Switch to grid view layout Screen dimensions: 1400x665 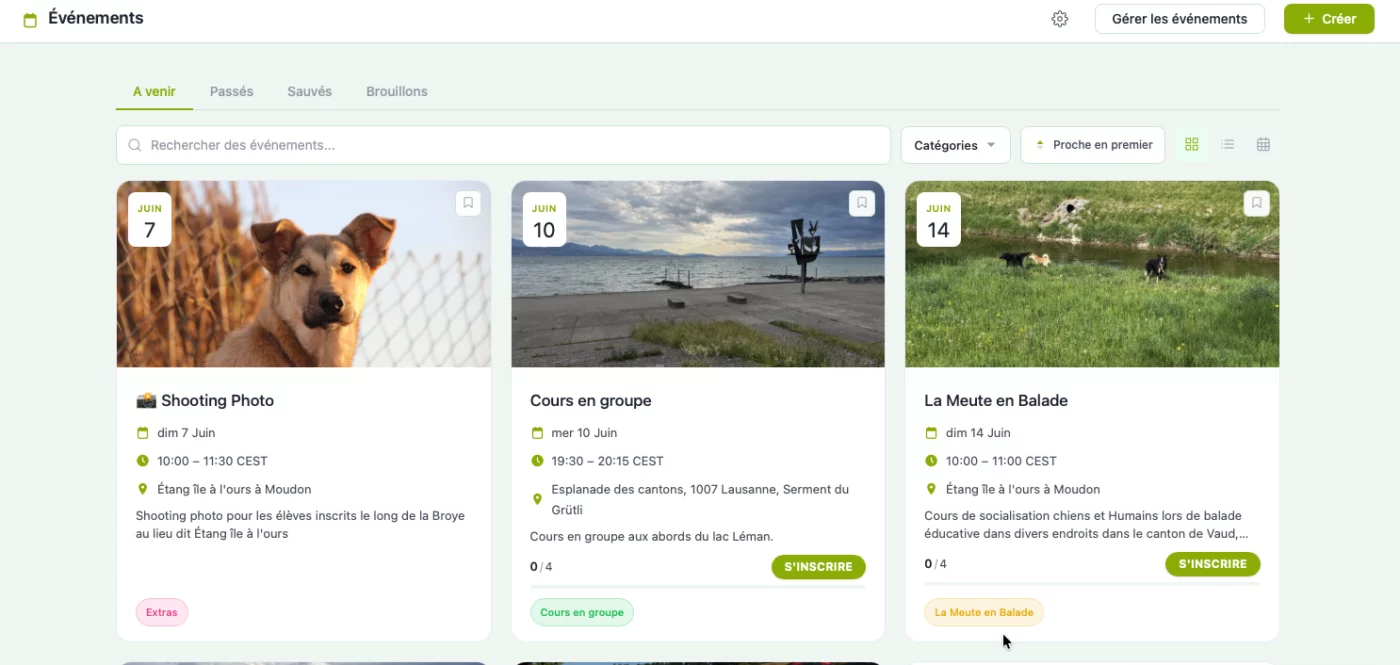[1191, 145]
